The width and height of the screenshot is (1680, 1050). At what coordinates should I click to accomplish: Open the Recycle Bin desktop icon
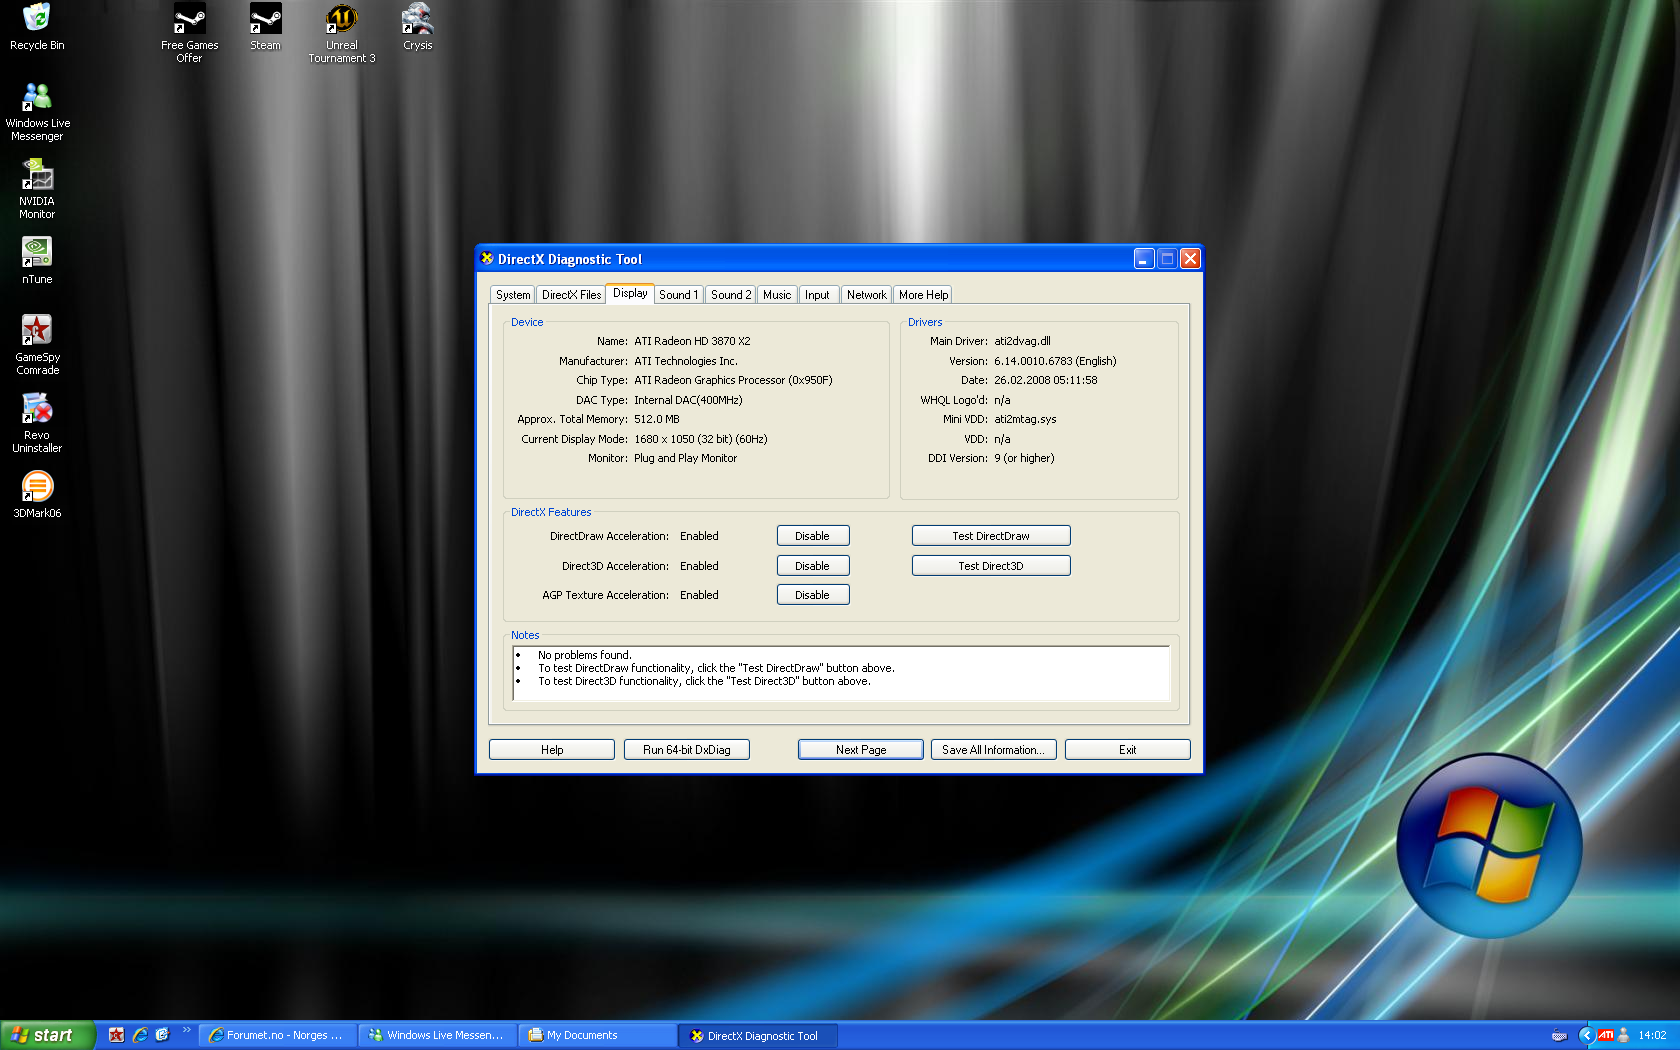[37, 20]
